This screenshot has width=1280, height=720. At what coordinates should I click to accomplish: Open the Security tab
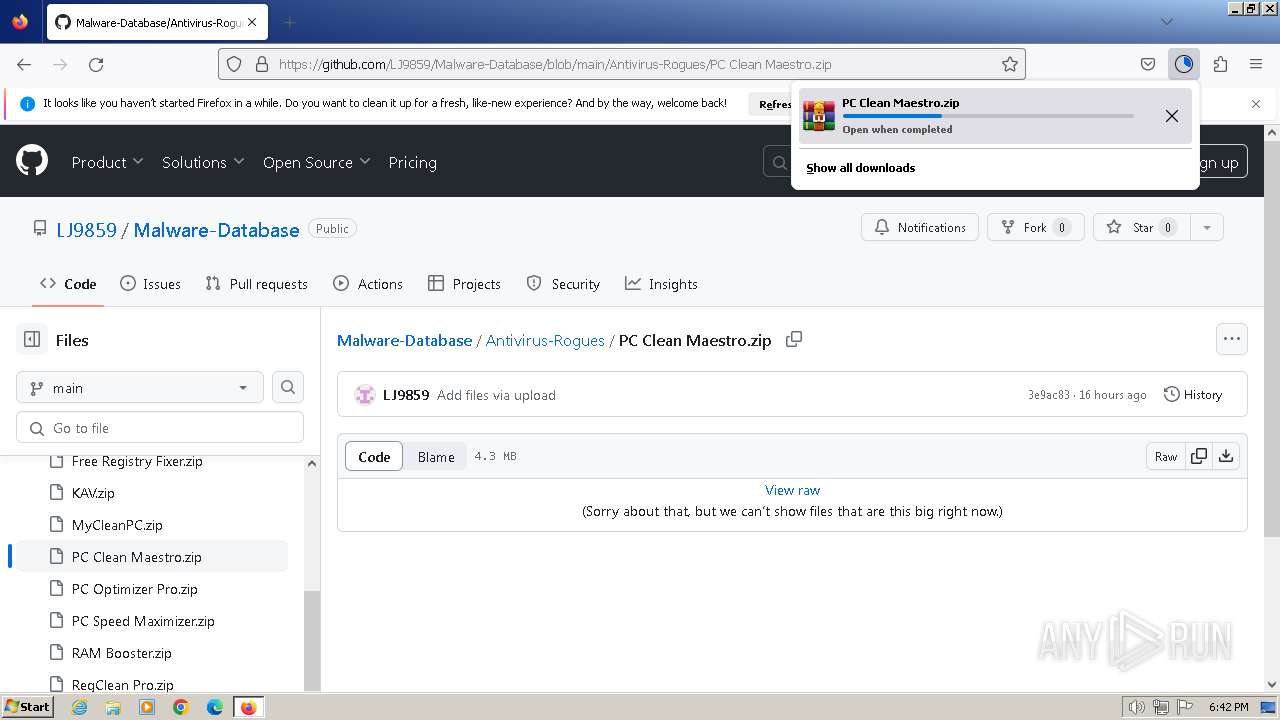click(563, 284)
